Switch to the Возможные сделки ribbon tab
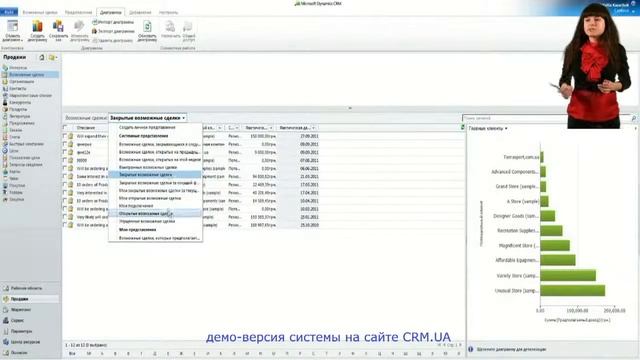The image size is (640, 360). [x=40, y=13]
